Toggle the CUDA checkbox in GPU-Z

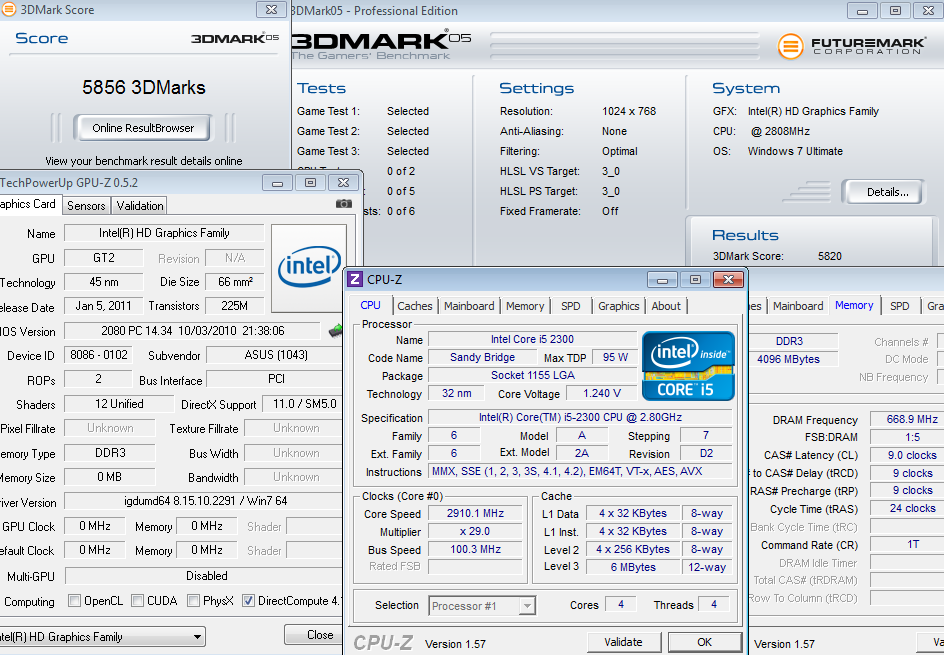(137, 601)
